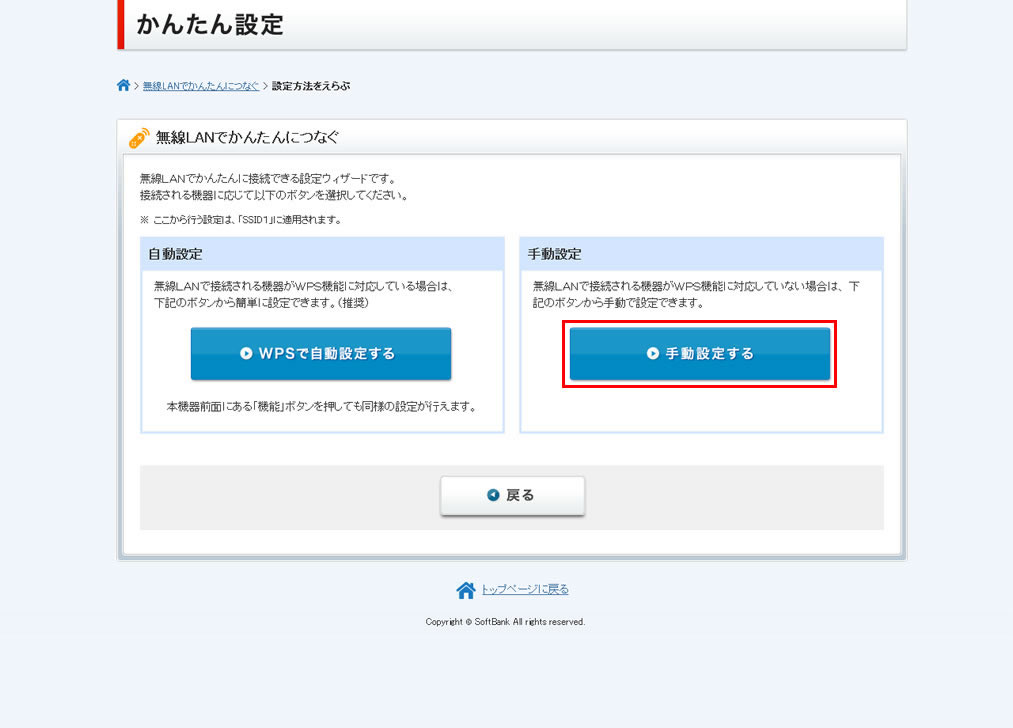
Task: Click the manual setup description about WPS-incompatible devices
Action: click(696, 294)
